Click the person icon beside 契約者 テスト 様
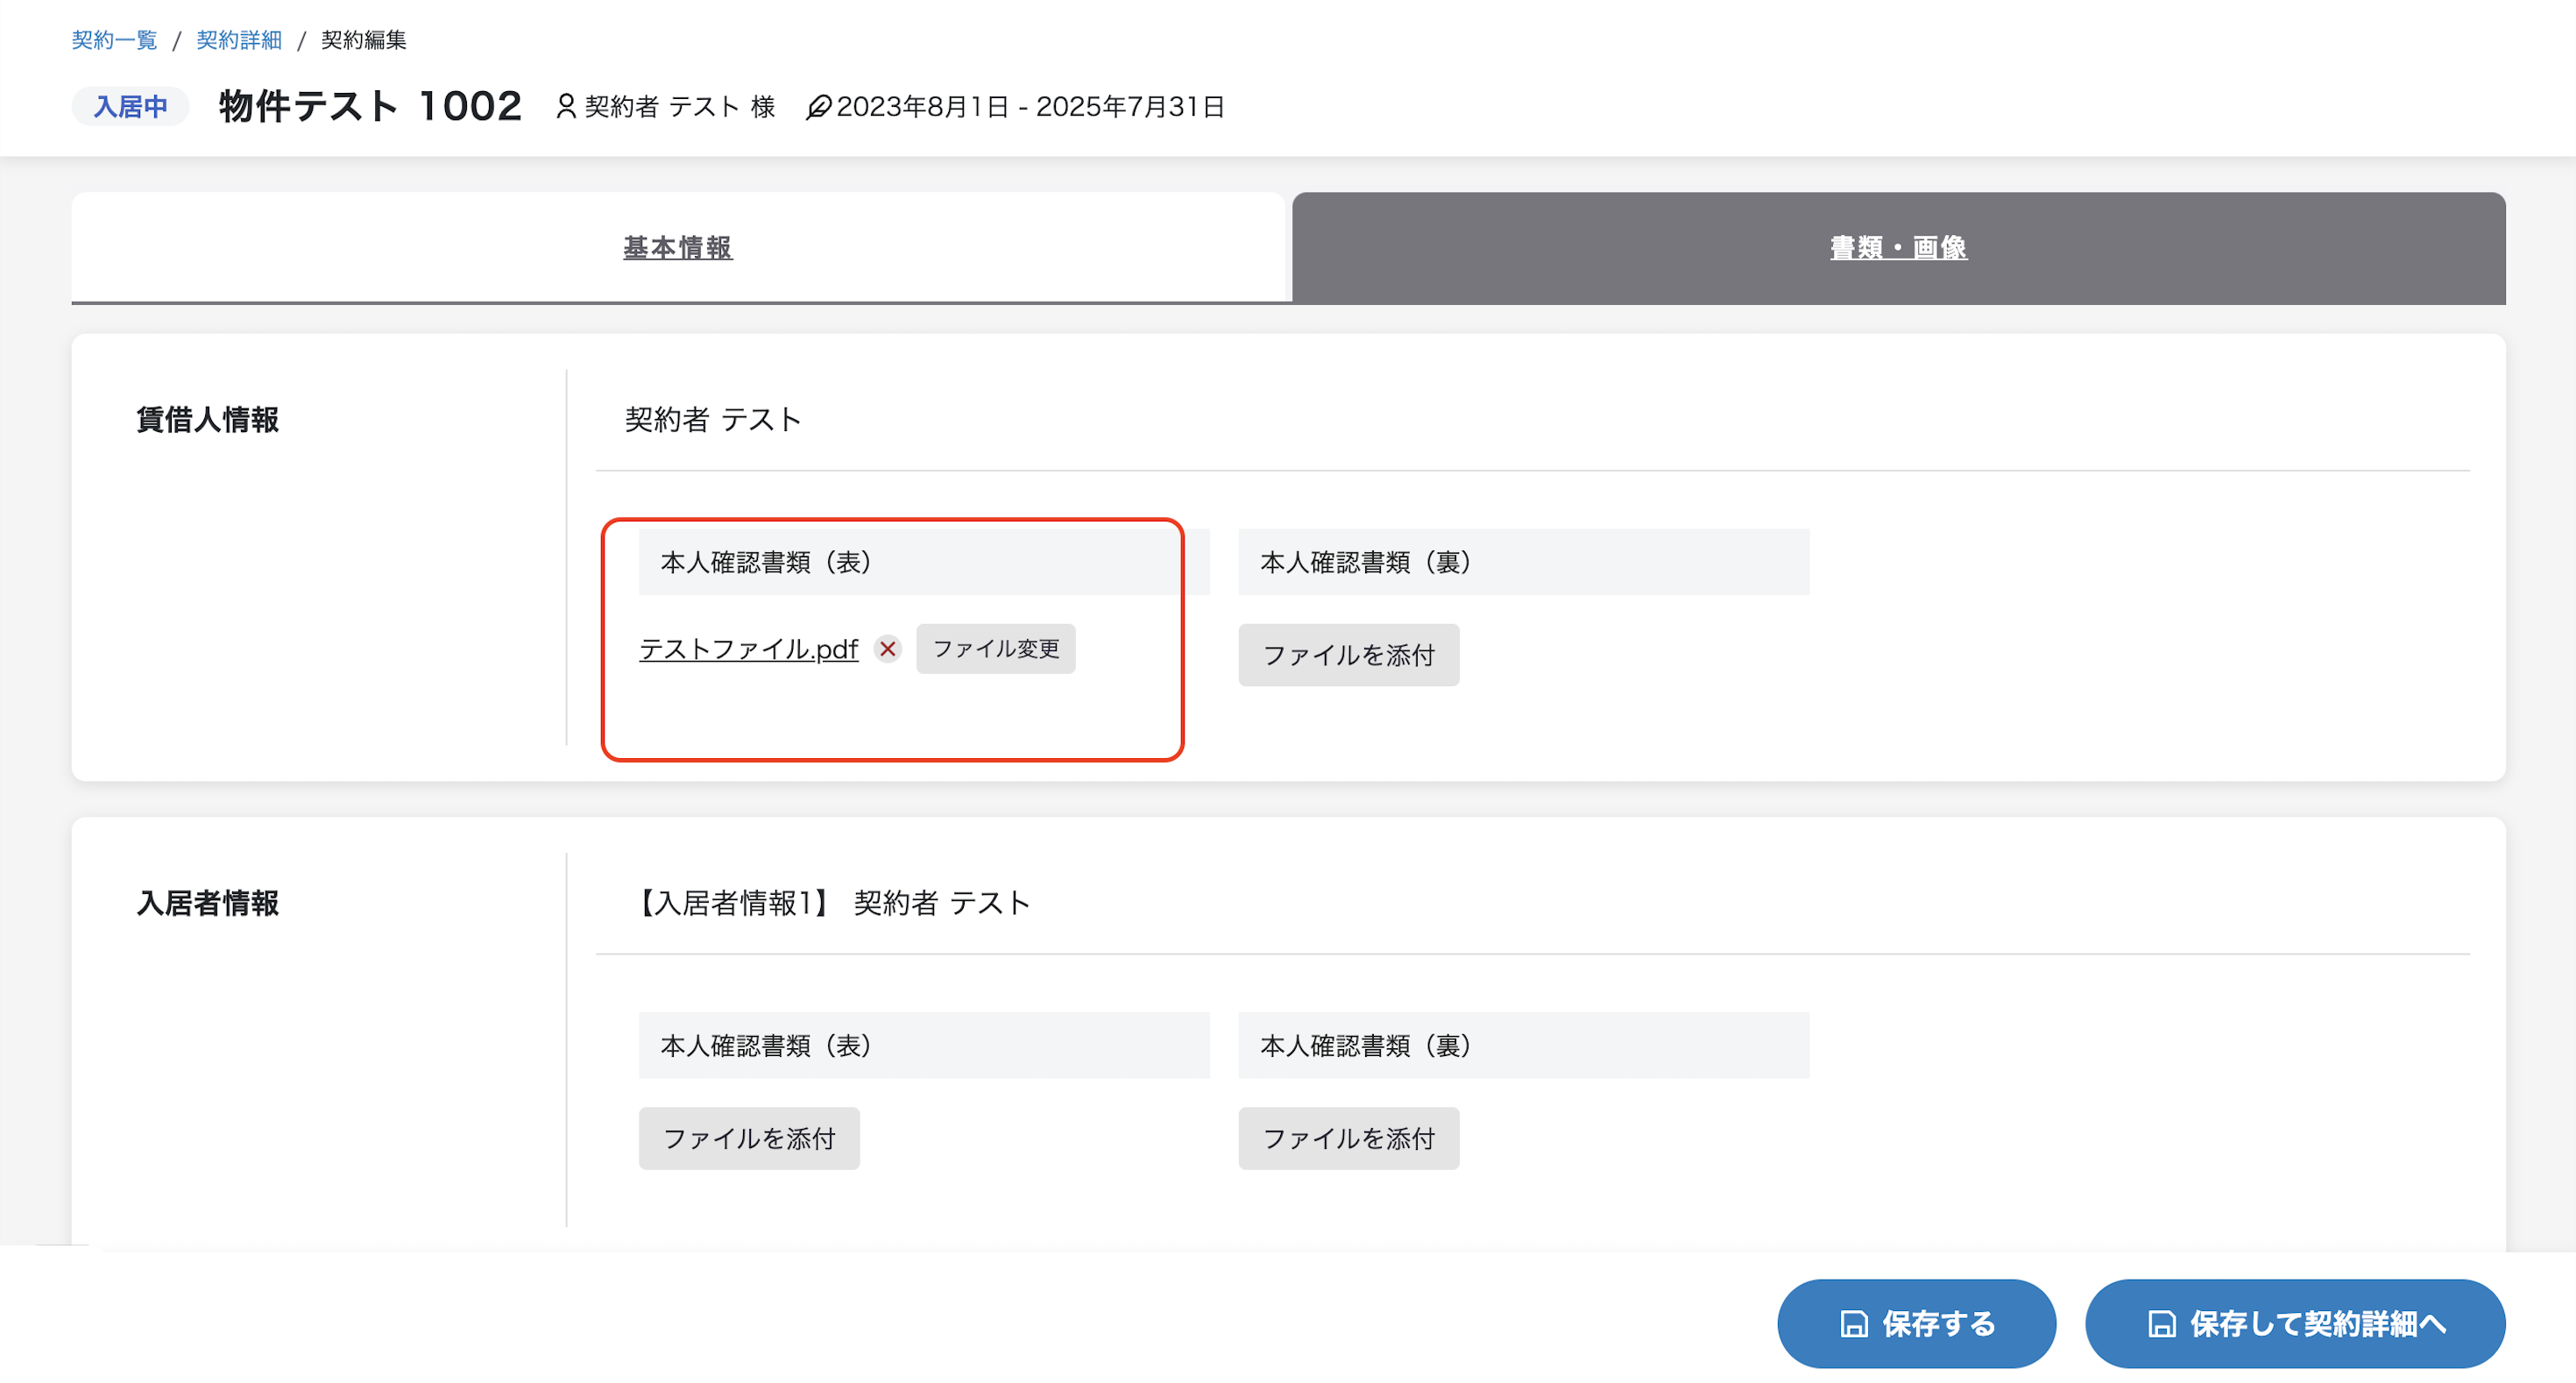This screenshot has width=2576, height=1383. (x=566, y=106)
